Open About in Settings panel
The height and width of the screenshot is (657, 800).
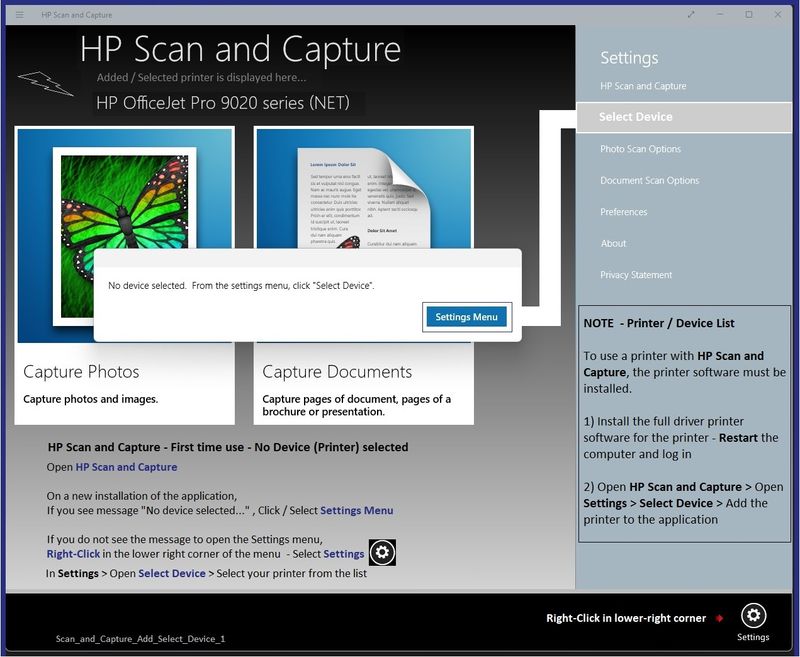(x=613, y=243)
